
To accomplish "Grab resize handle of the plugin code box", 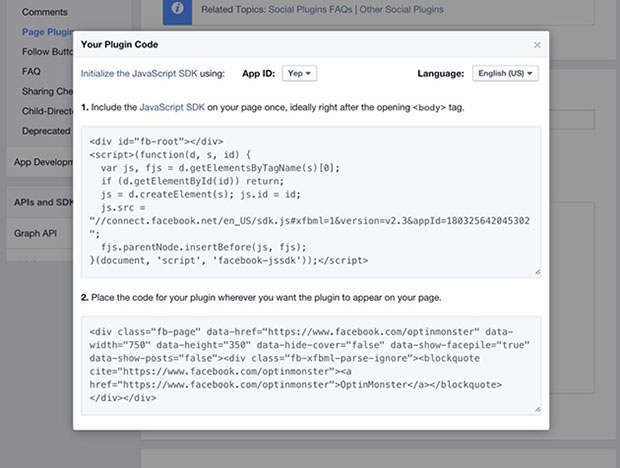I will click(538, 410).
